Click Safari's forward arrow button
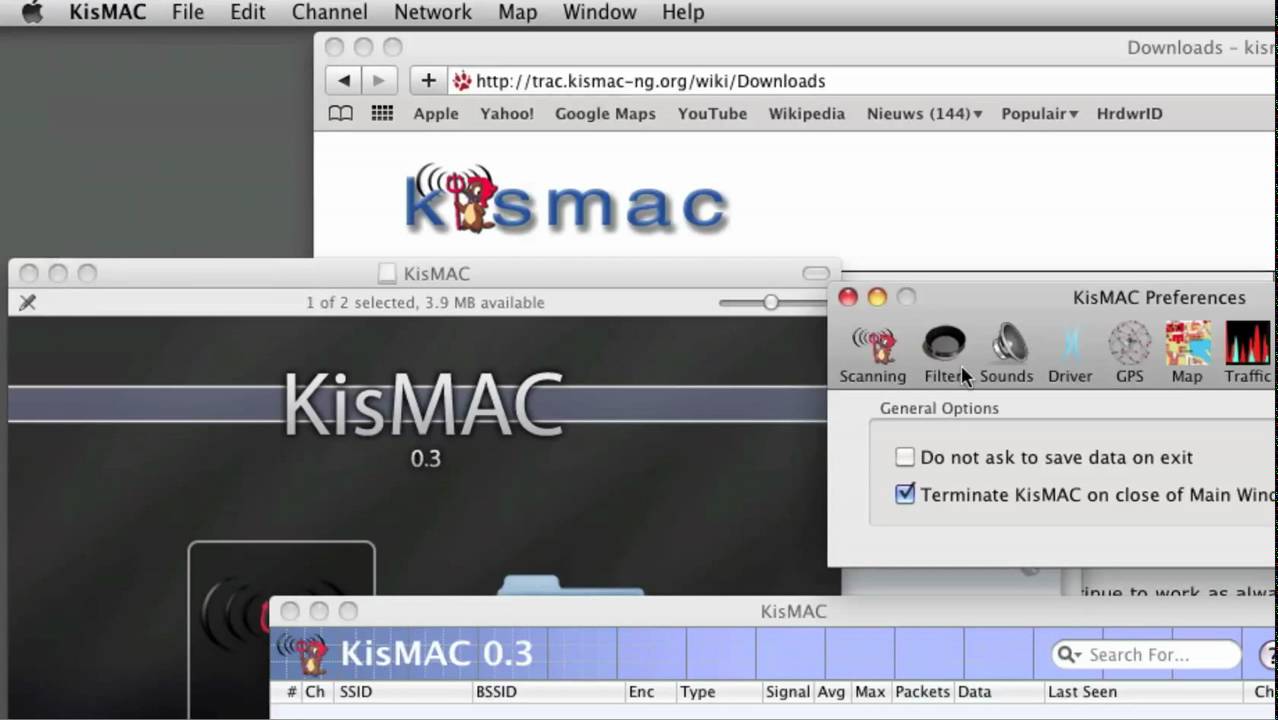 click(378, 81)
